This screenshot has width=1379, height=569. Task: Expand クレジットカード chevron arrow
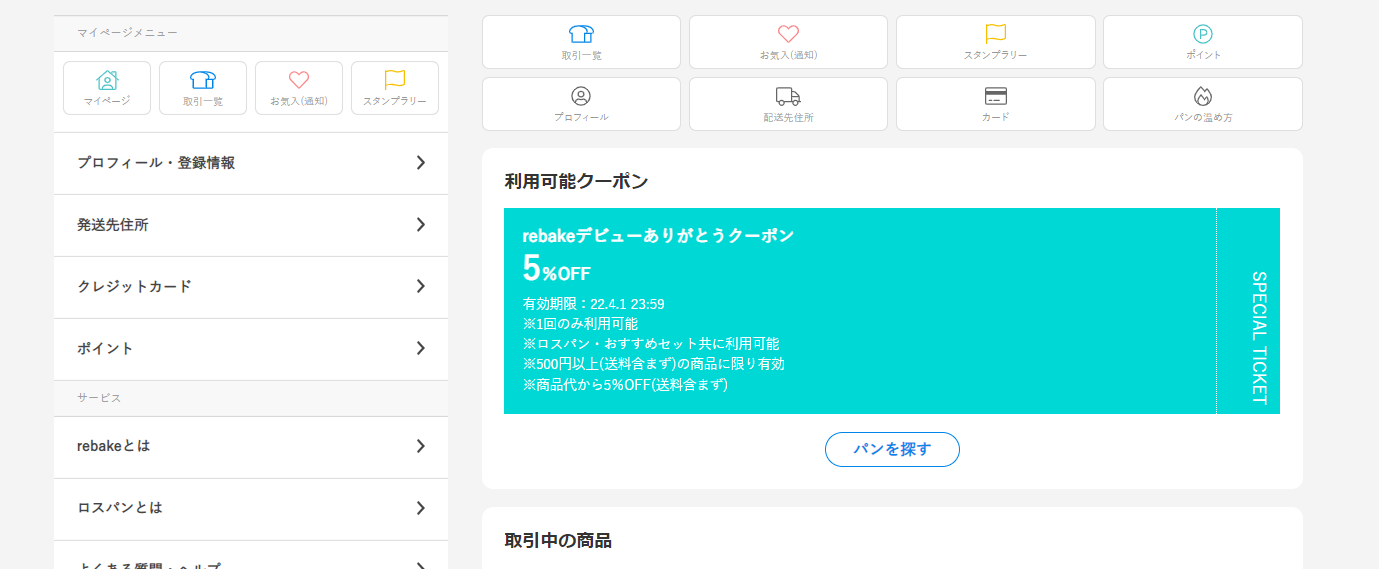(x=421, y=286)
